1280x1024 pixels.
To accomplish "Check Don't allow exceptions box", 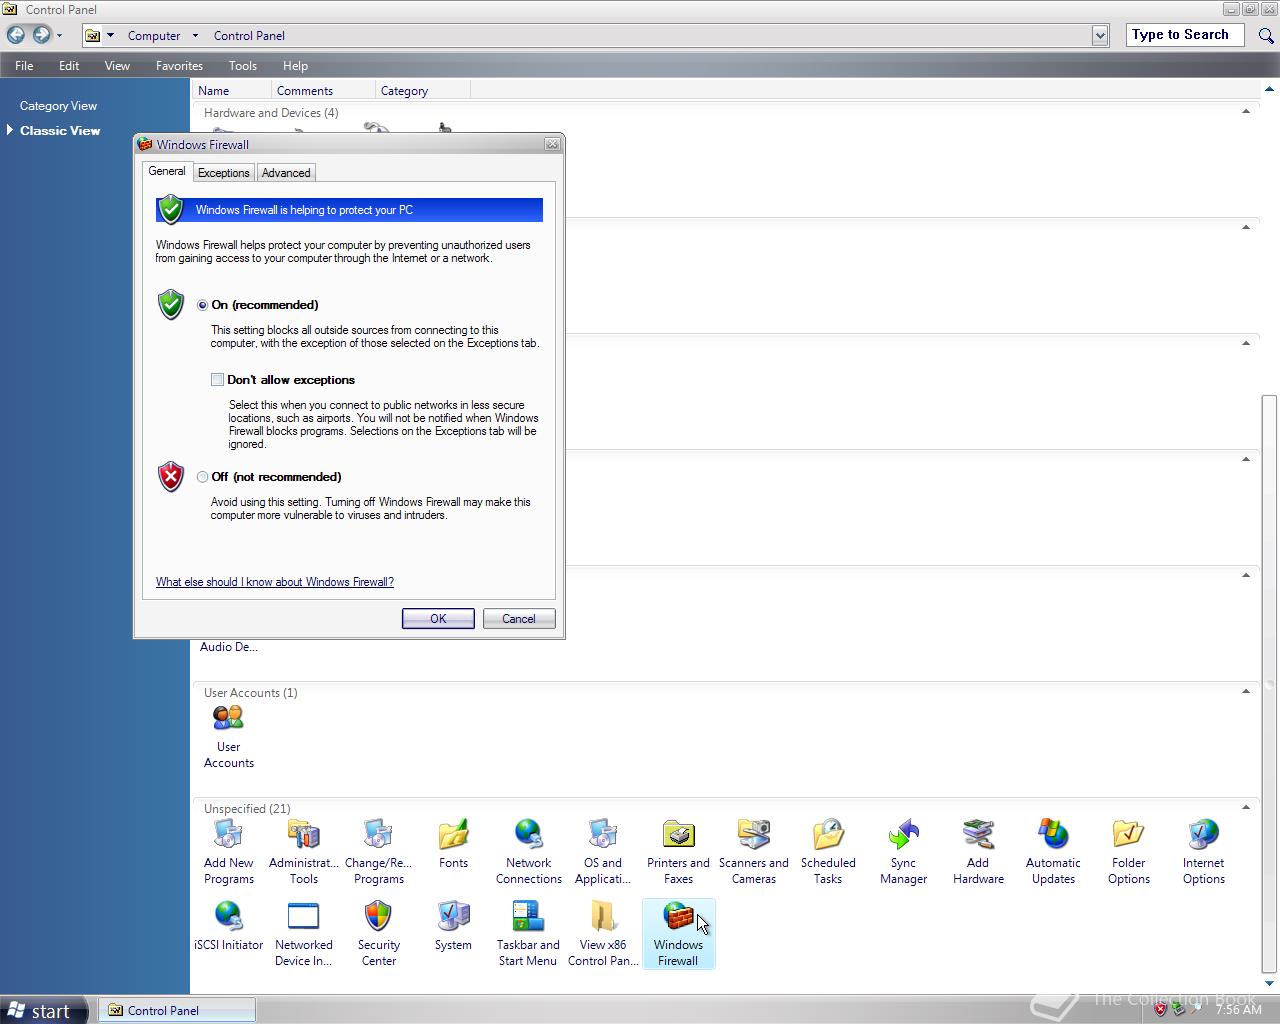I will click(217, 380).
